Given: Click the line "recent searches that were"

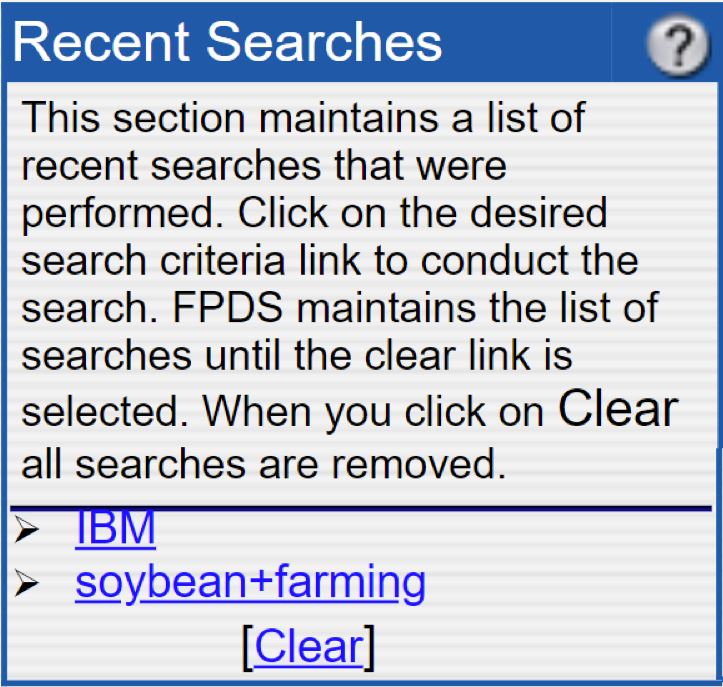Looking at the screenshot, I should pos(264,166).
